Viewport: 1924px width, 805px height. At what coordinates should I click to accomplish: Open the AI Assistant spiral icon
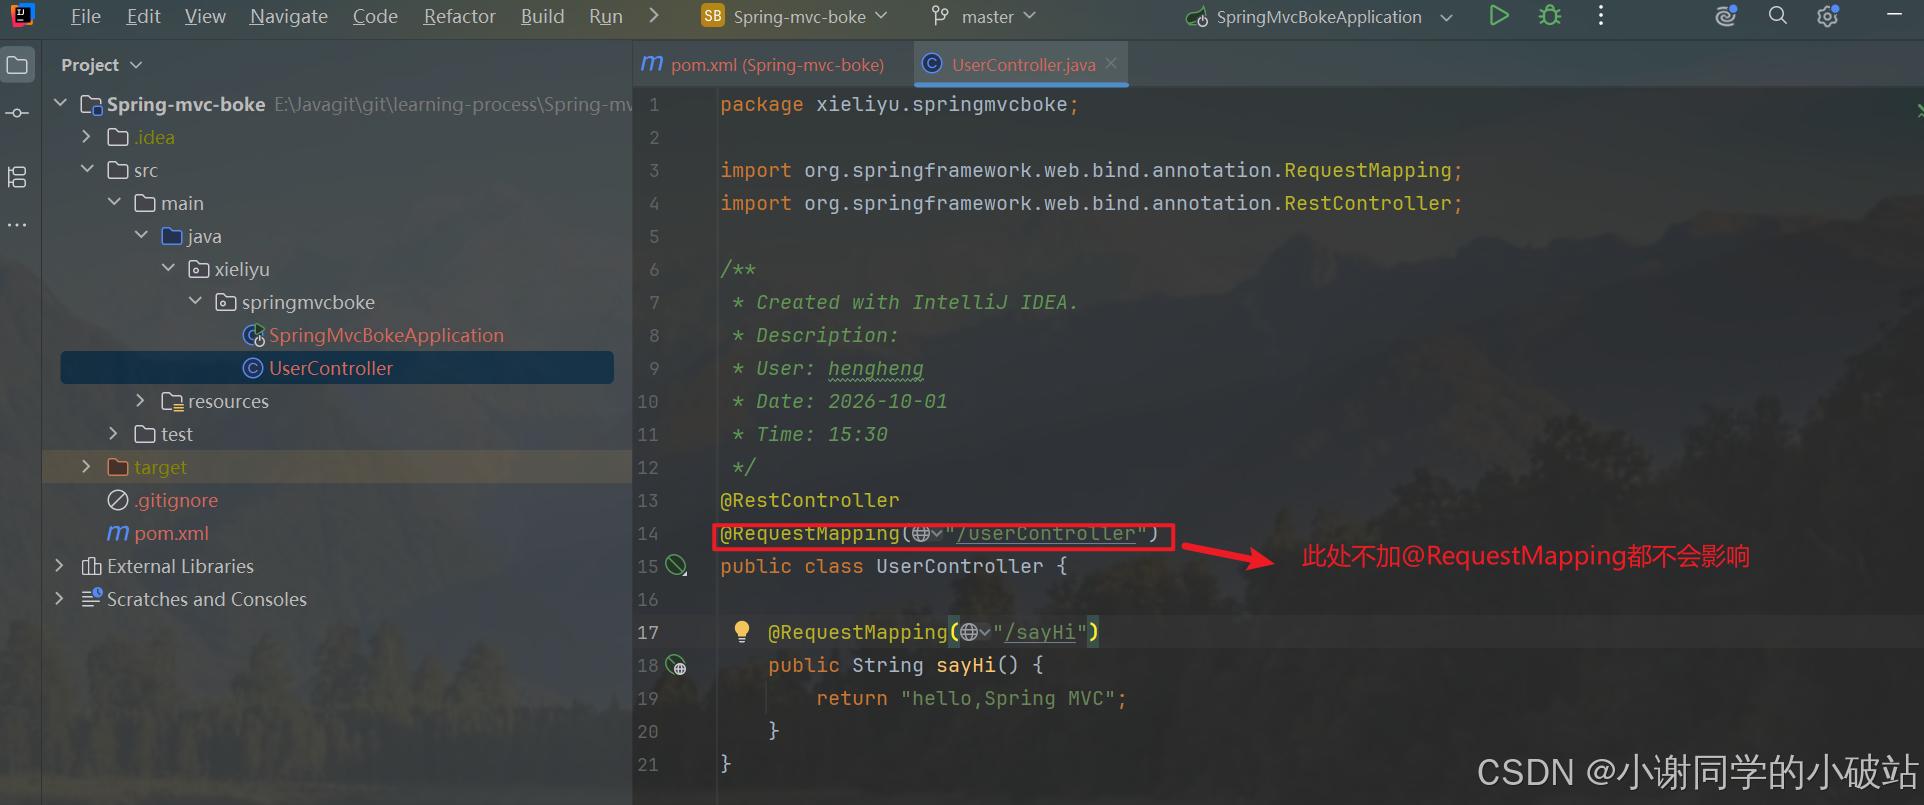(x=1726, y=16)
